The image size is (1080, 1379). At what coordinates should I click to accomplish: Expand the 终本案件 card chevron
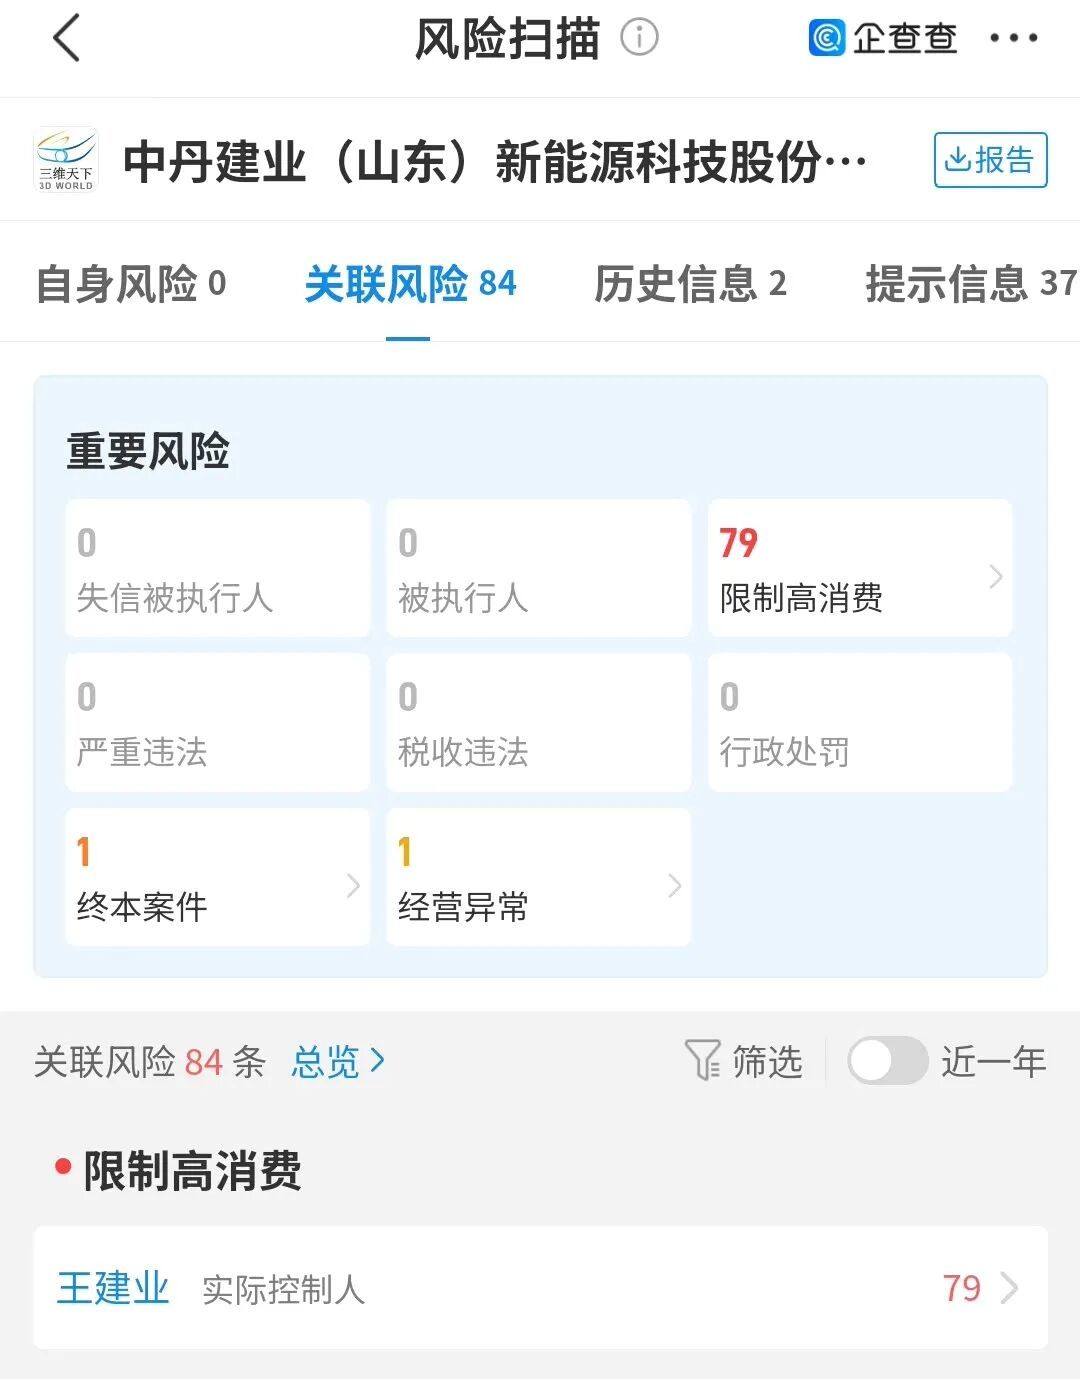353,885
